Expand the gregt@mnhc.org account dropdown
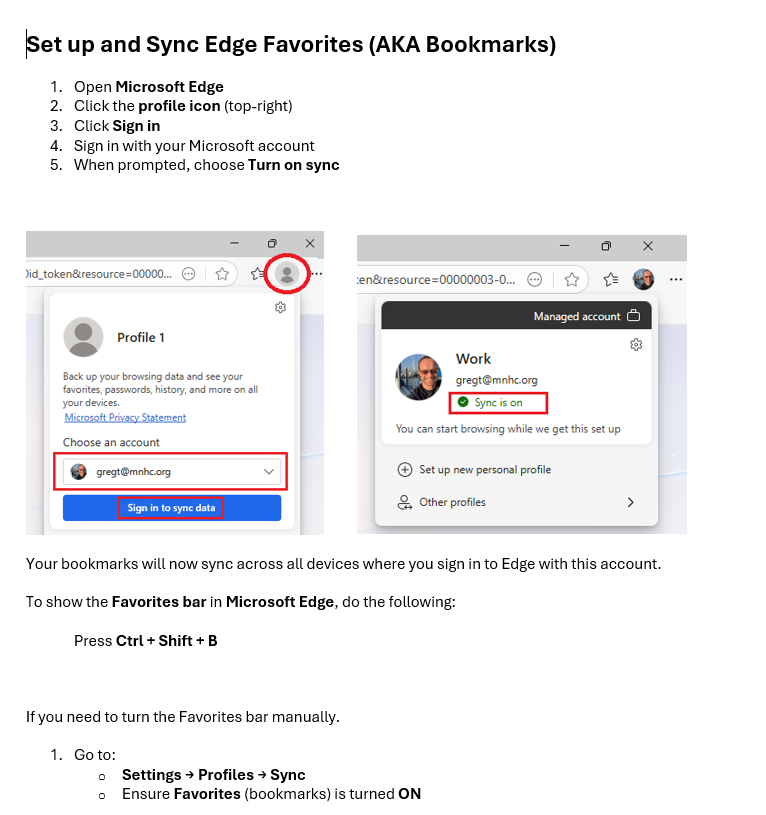 pos(268,471)
